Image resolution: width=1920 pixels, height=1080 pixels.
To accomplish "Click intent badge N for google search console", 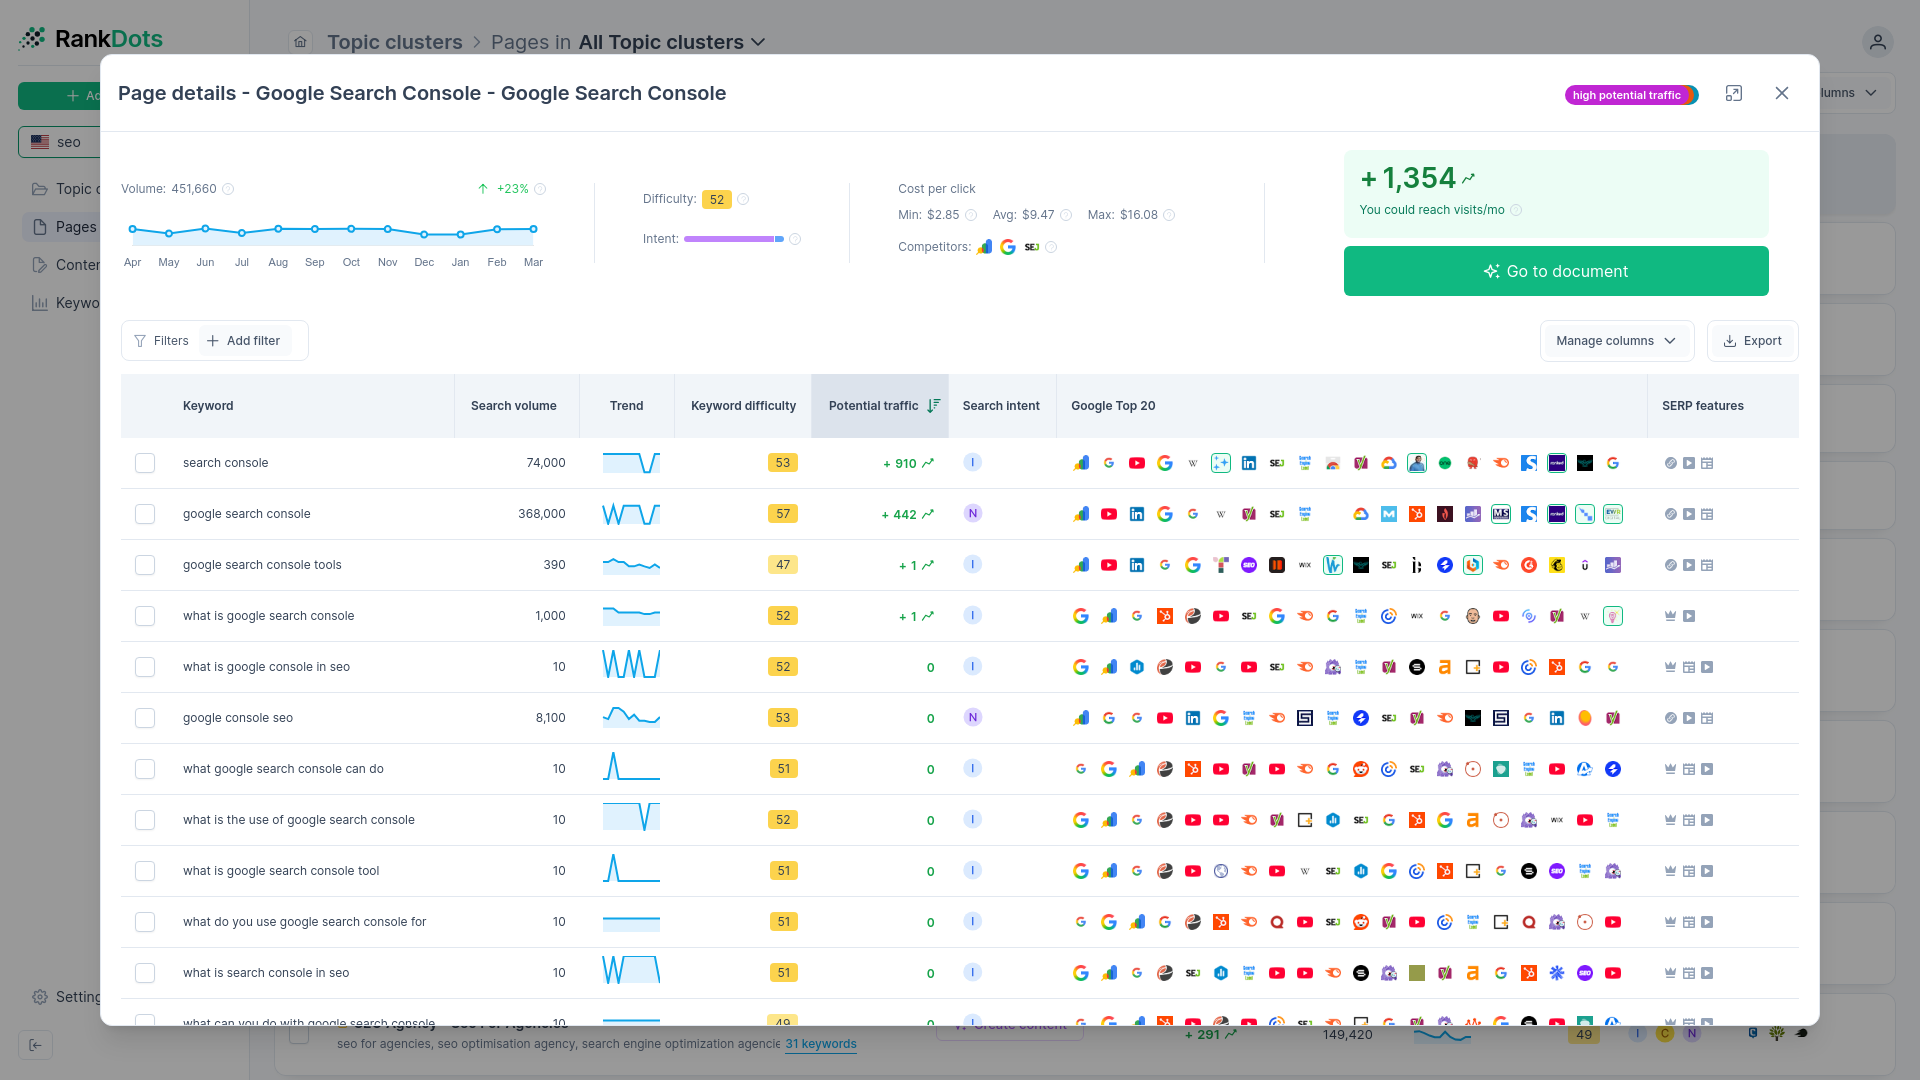I will coord(972,514).
